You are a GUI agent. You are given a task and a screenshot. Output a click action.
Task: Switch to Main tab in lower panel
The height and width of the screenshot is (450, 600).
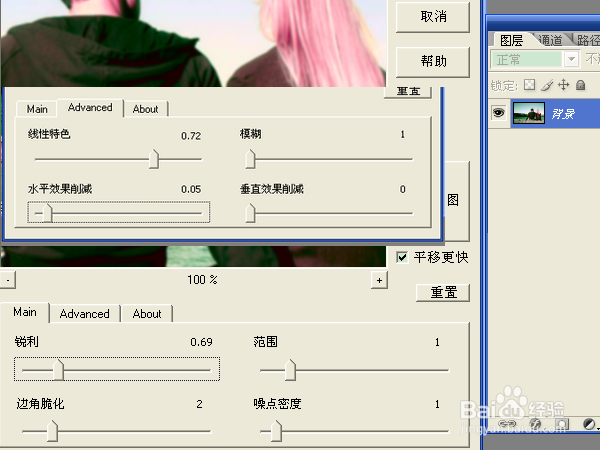[x=25, y=312]
